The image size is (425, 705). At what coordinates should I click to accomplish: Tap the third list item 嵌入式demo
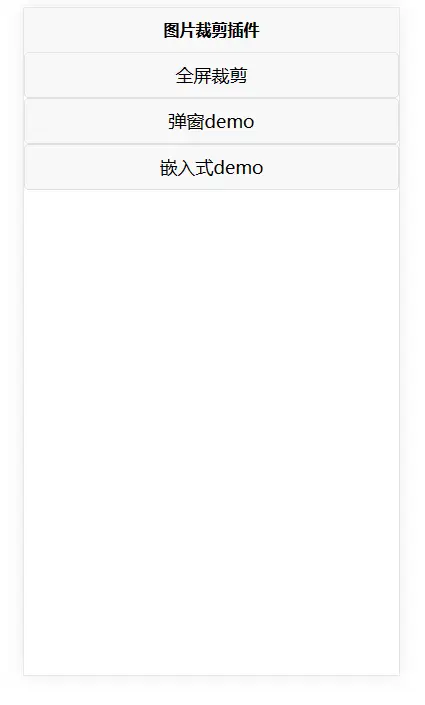pyautogui.click(x=211, y=167)
